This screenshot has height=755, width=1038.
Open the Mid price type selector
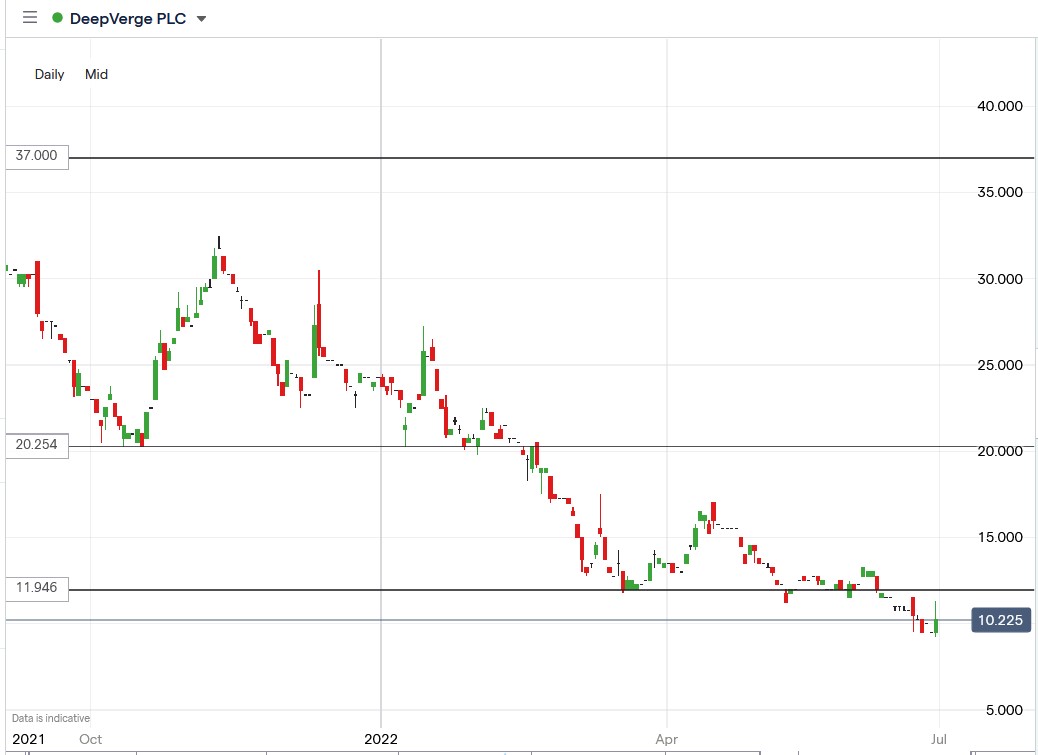[96, 74]
